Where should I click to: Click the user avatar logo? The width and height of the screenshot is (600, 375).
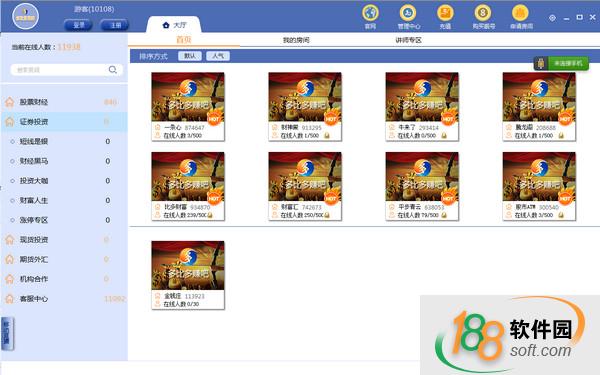point(25,16)
